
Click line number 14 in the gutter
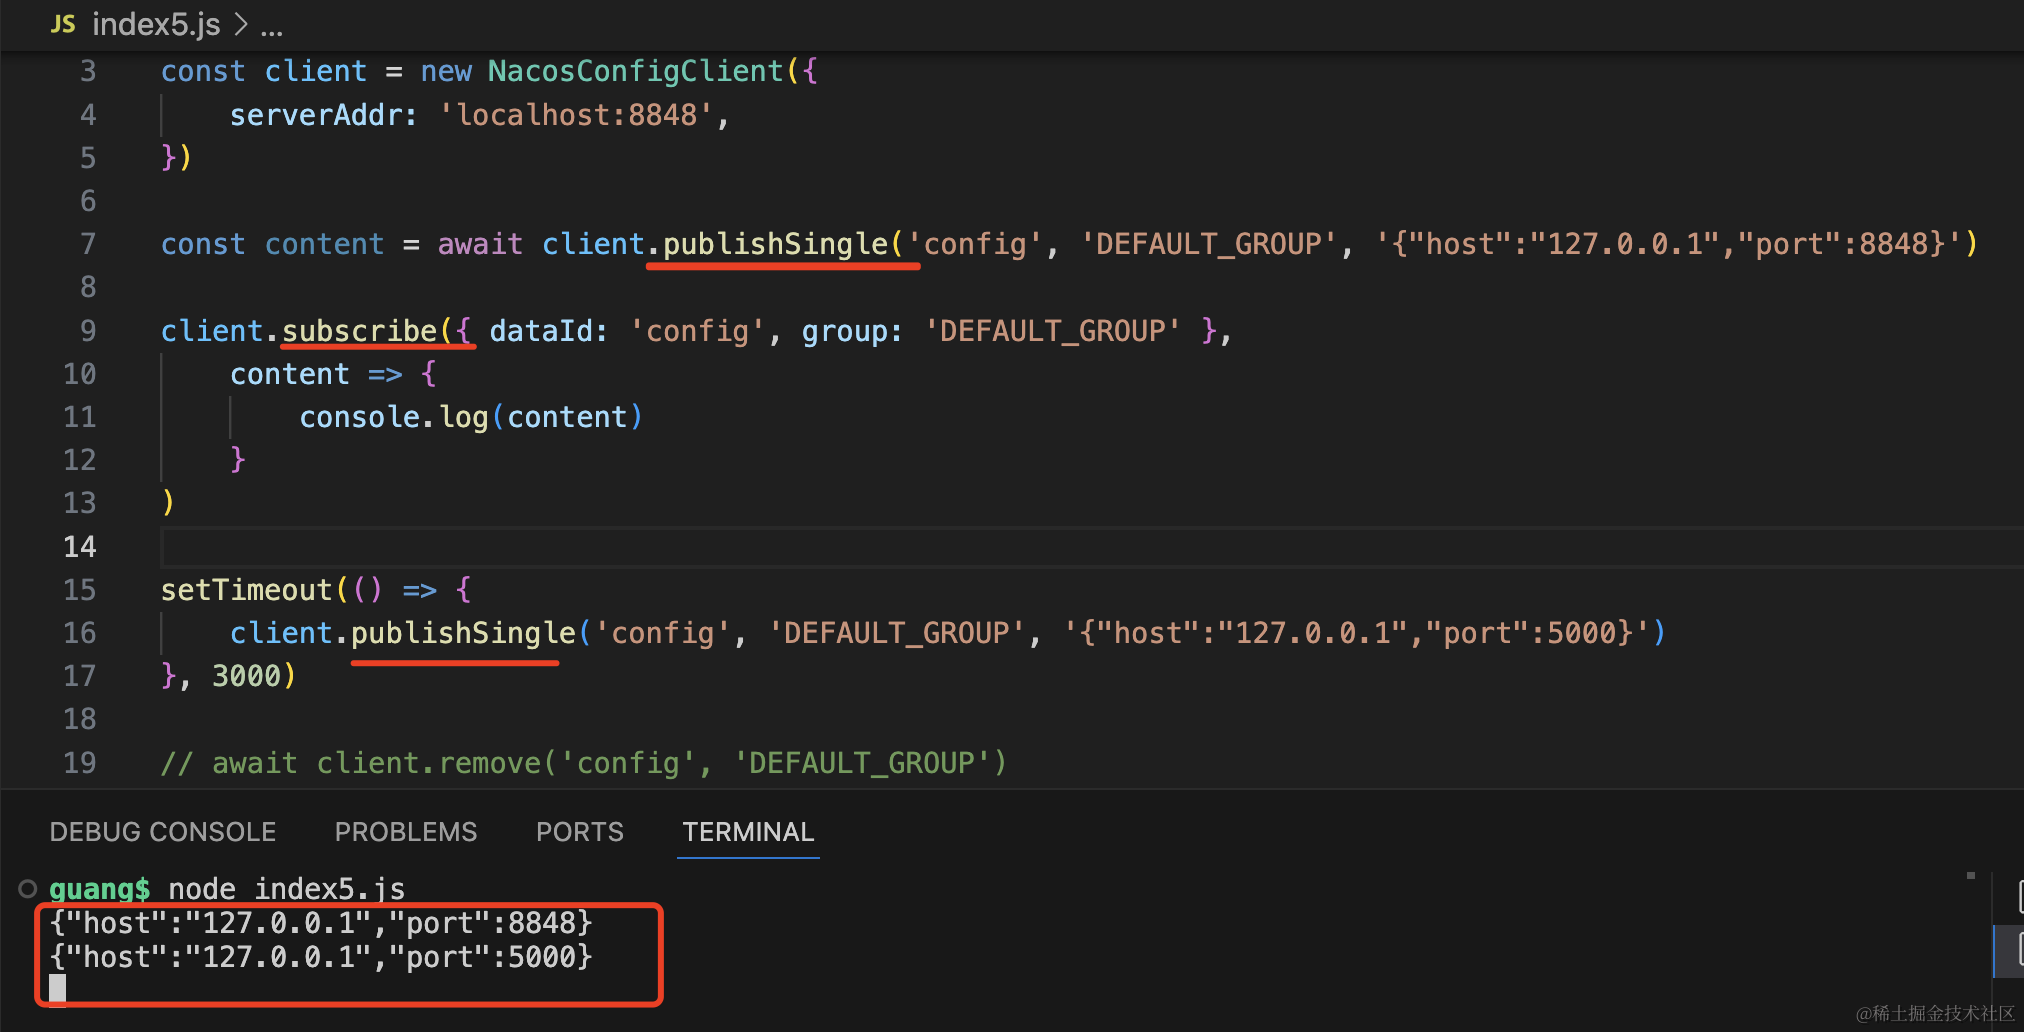80,547
